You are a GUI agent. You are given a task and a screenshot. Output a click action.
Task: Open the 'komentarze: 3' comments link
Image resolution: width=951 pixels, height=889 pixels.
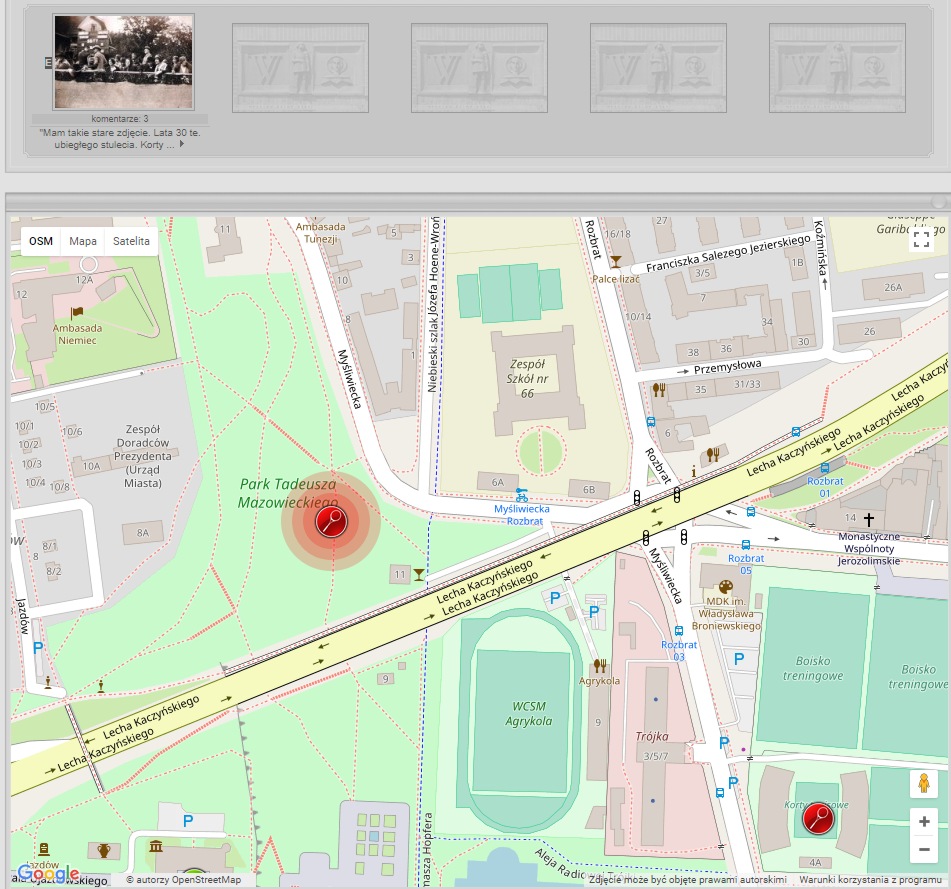pos(119,120)
